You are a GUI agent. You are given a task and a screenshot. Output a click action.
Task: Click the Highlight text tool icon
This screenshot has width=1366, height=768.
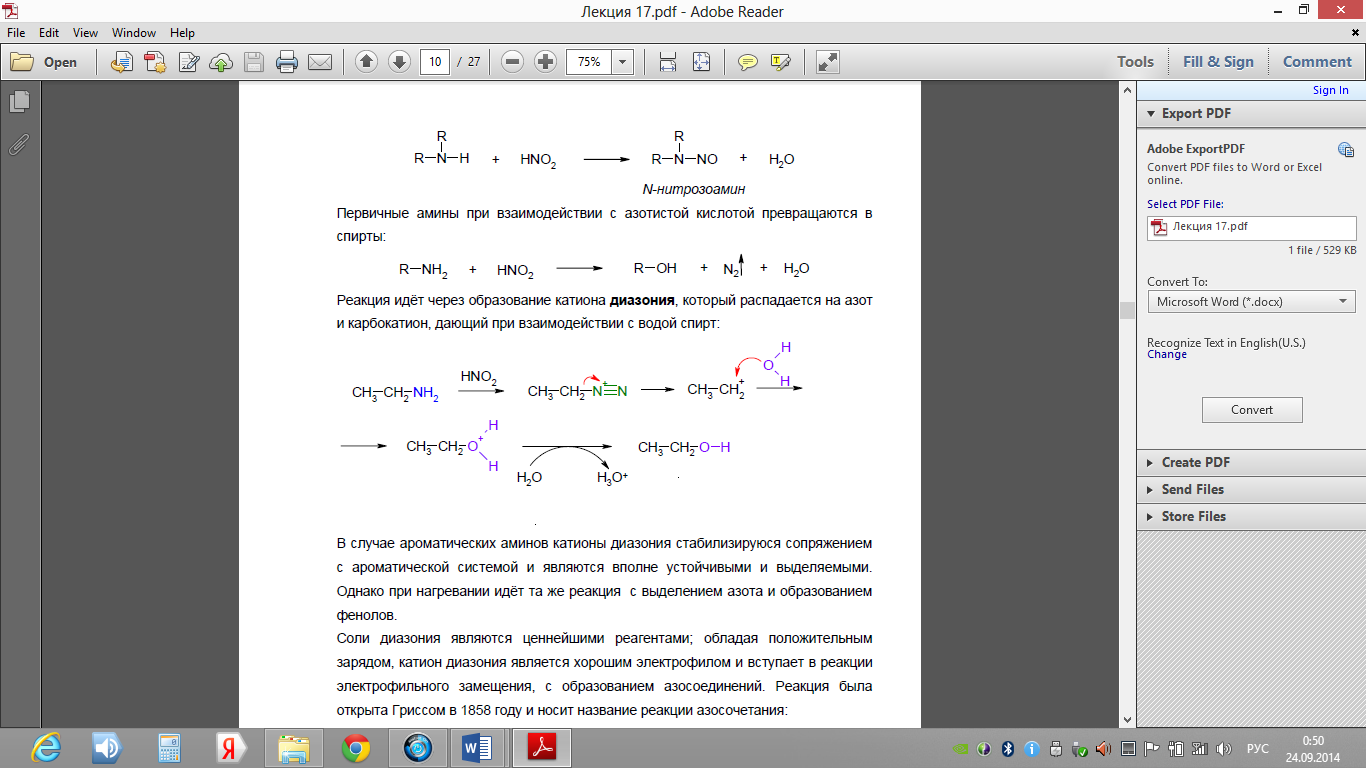(x=780, y=62)
